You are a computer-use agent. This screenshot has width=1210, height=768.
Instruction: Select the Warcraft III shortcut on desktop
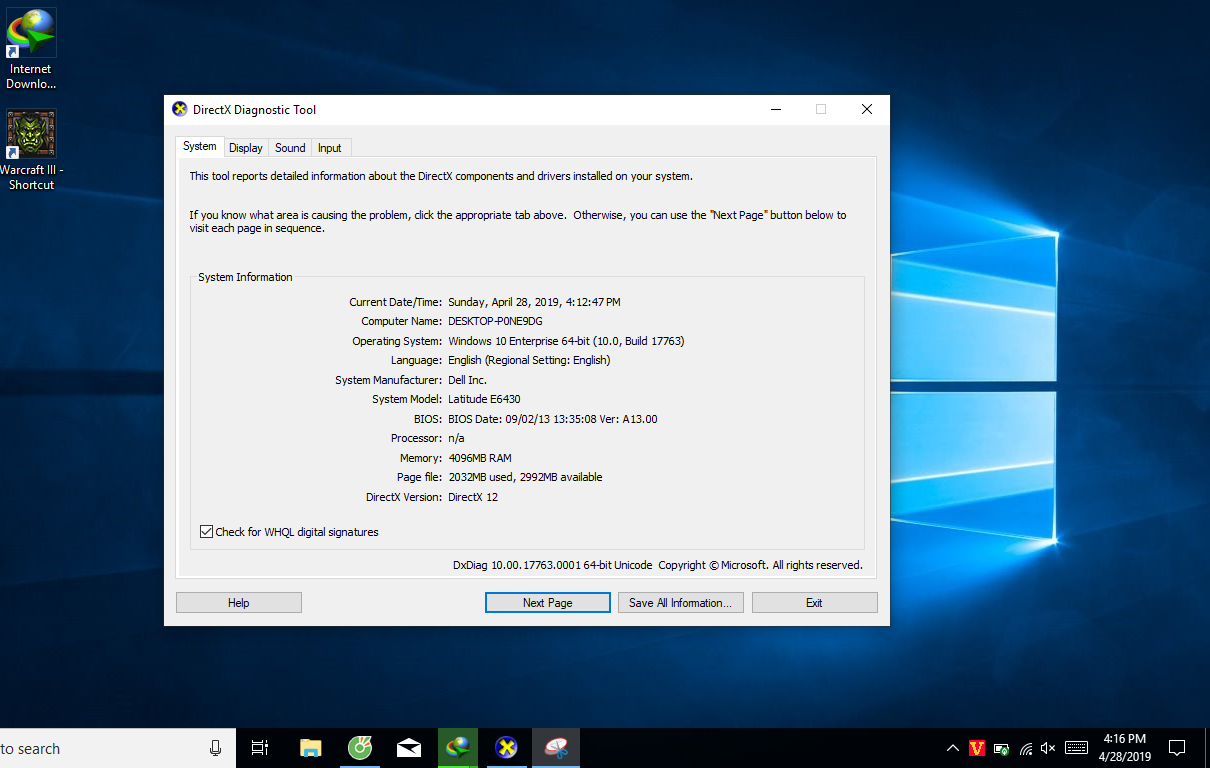point(31,150)
